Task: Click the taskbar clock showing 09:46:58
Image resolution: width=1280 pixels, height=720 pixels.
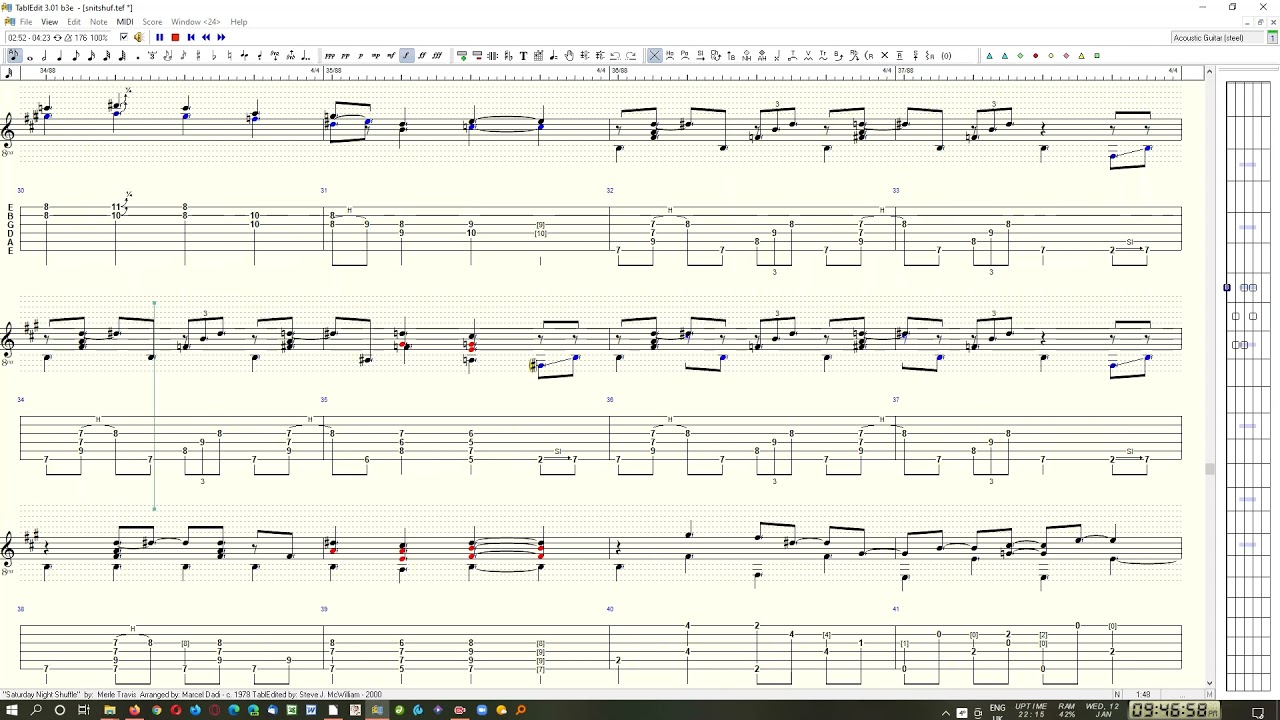Action: pos(1175,710)
